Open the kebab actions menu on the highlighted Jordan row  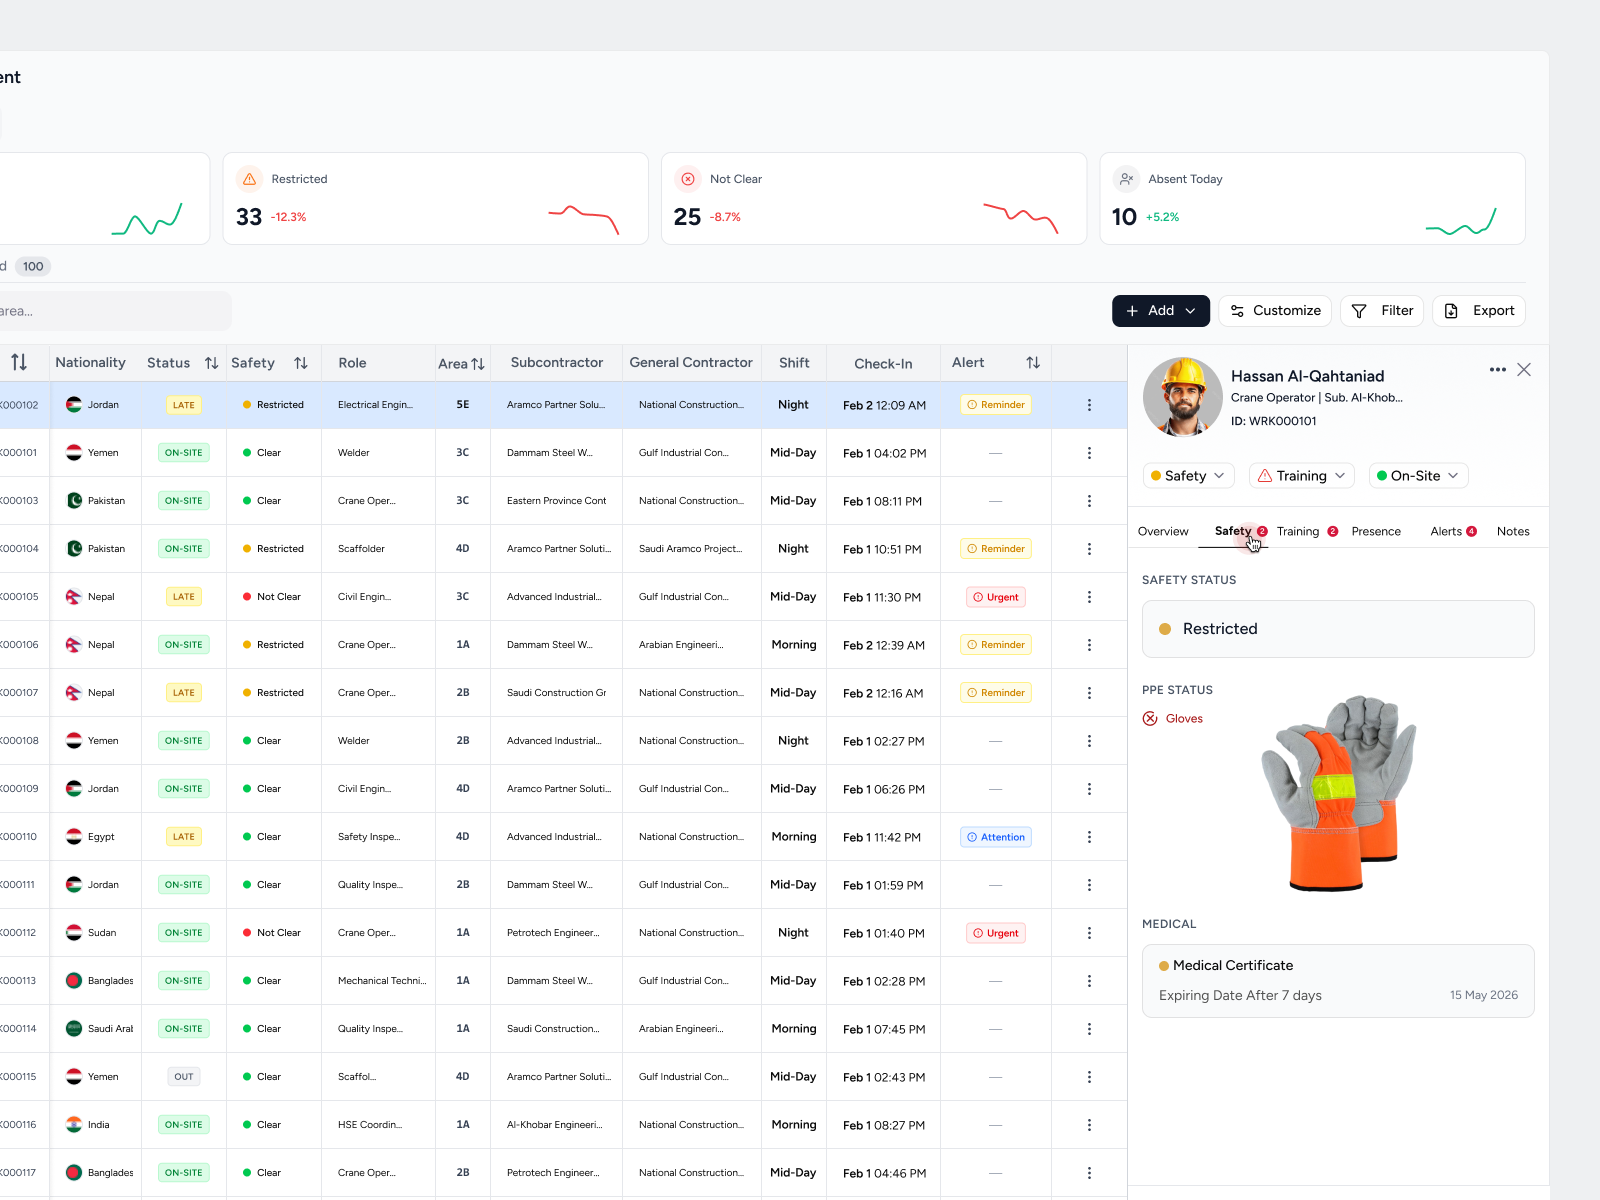pos(1089,405)
